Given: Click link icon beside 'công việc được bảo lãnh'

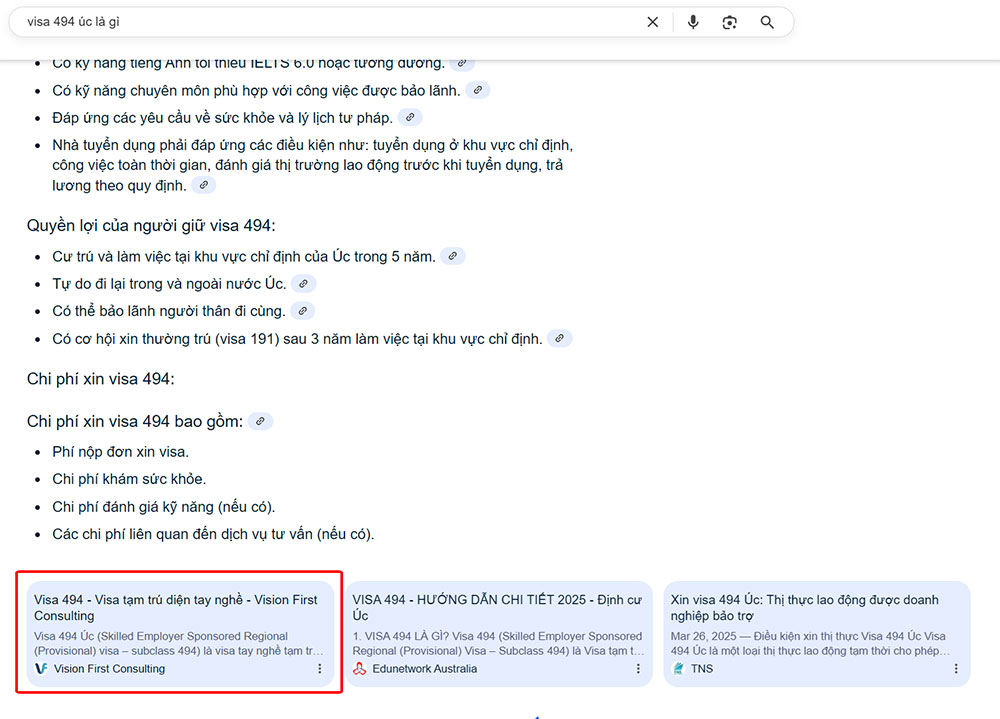Looking at the screenshot, I should [x=478, y=90].
